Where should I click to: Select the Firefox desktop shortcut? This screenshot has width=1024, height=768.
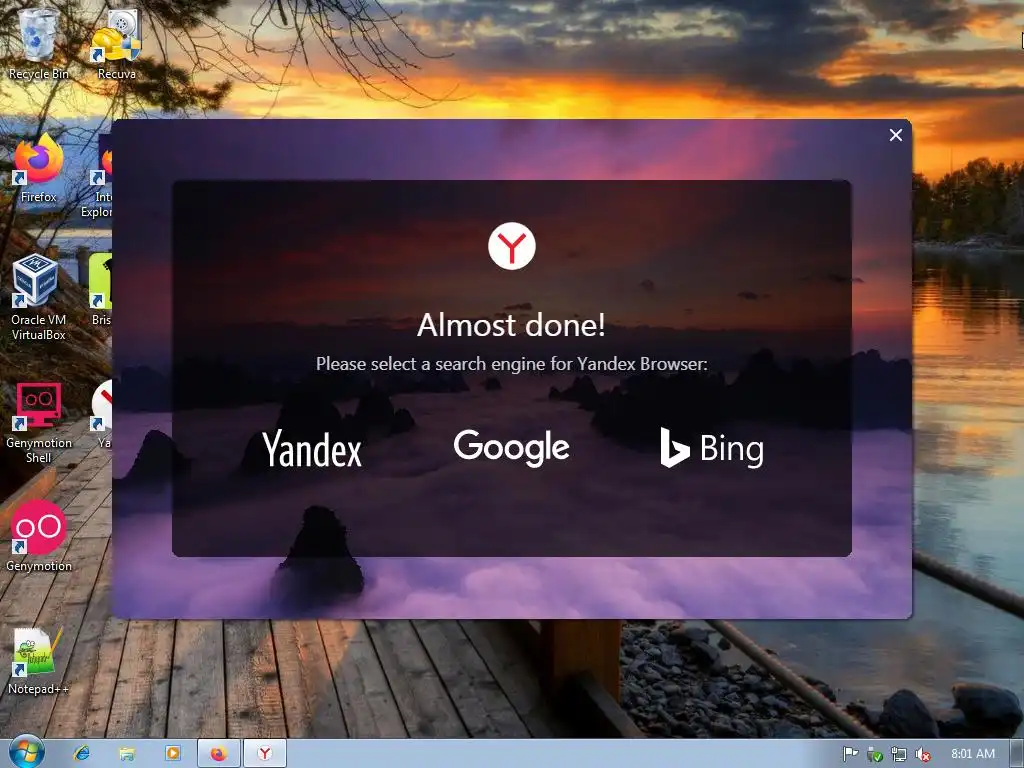point(39,167)
